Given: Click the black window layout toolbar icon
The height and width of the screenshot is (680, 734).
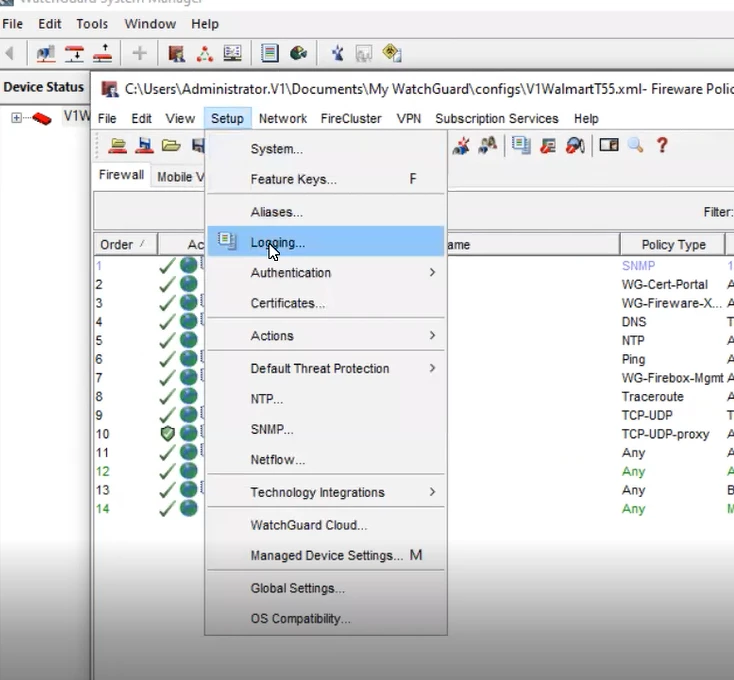Looking at the screenshot, I should tap(609, 145).
